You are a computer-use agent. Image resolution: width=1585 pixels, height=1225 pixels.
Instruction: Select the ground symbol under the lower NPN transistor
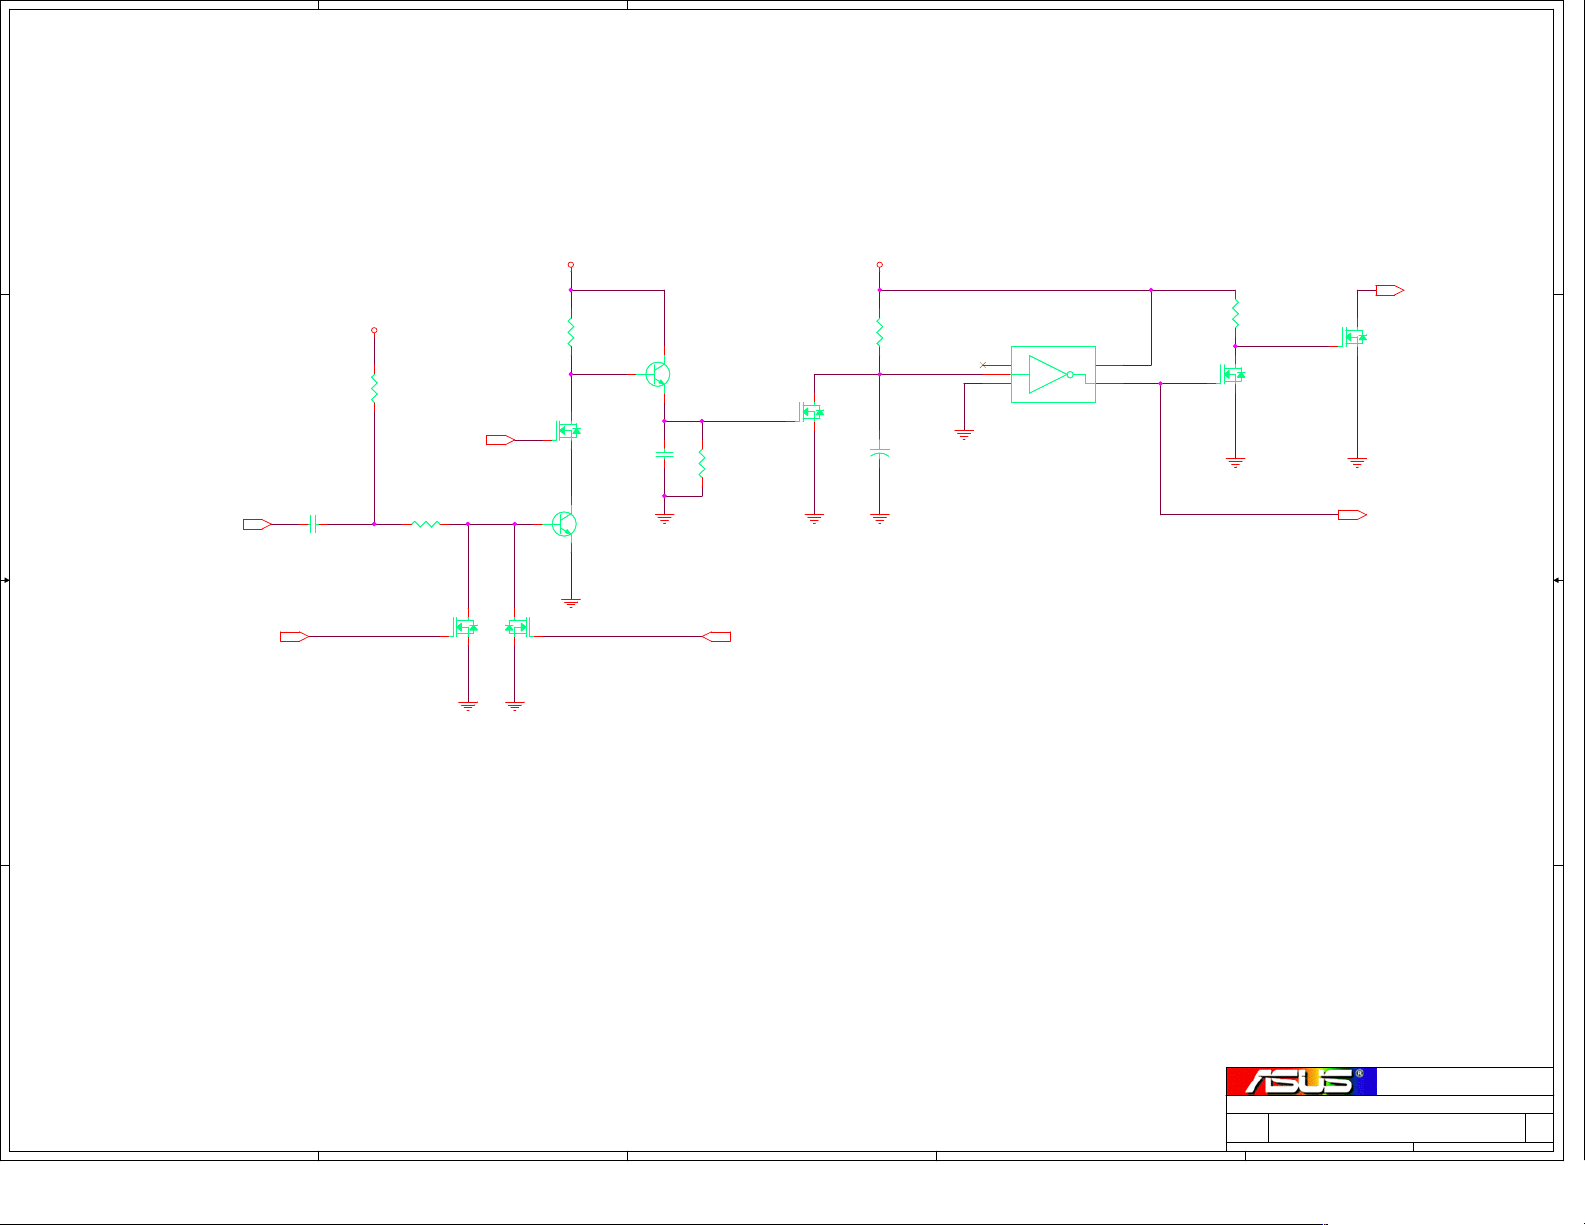pyautogui.click(x=571, y=603)
